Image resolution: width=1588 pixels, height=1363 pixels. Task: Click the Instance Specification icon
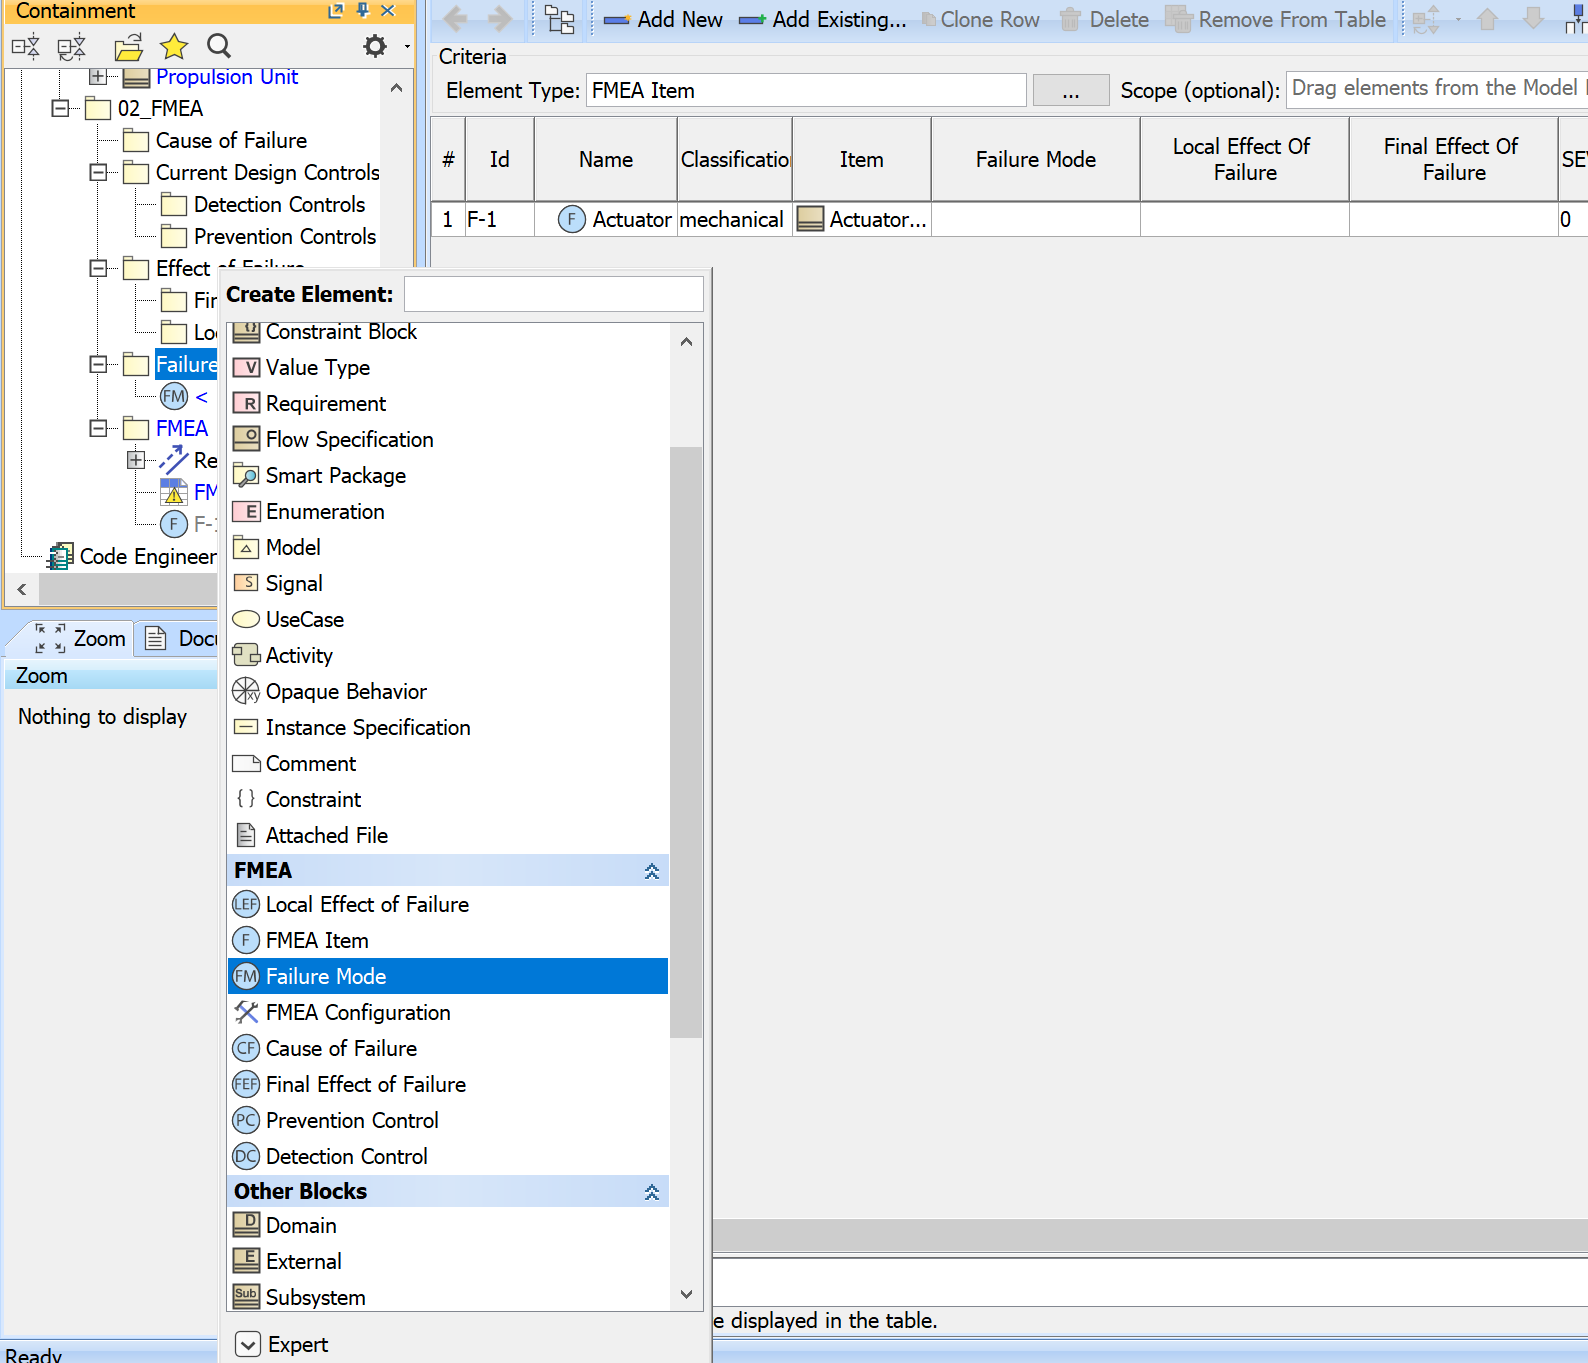[246, 727]
